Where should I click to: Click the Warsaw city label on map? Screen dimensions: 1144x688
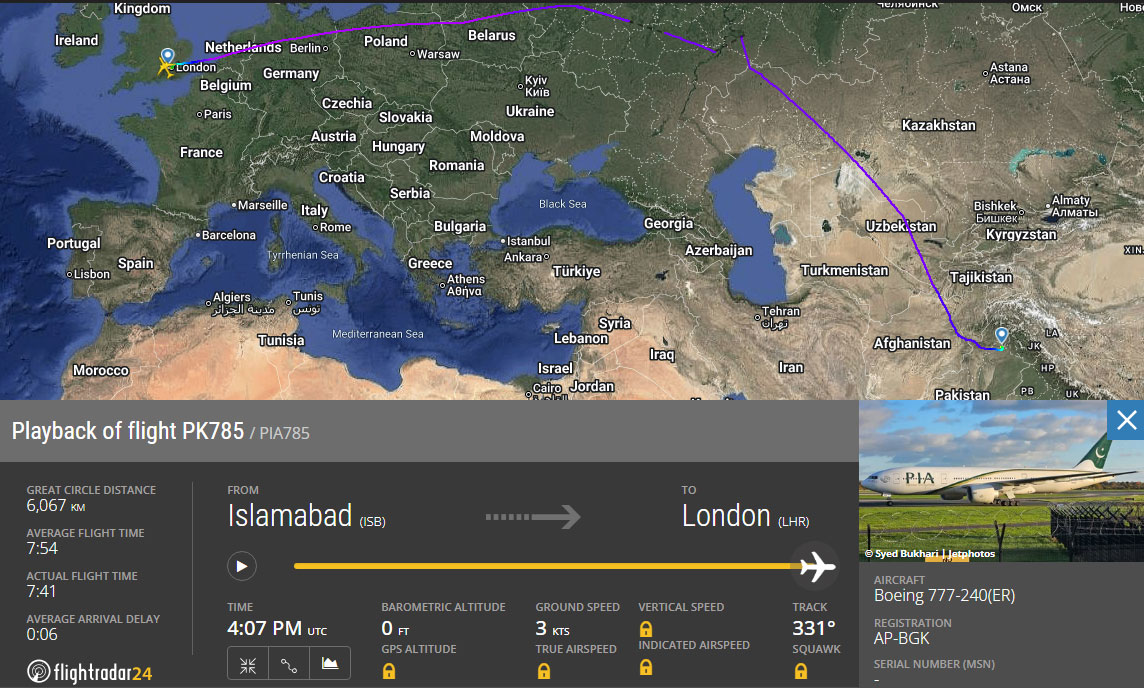pyautogui.click(x=438, y=54)
